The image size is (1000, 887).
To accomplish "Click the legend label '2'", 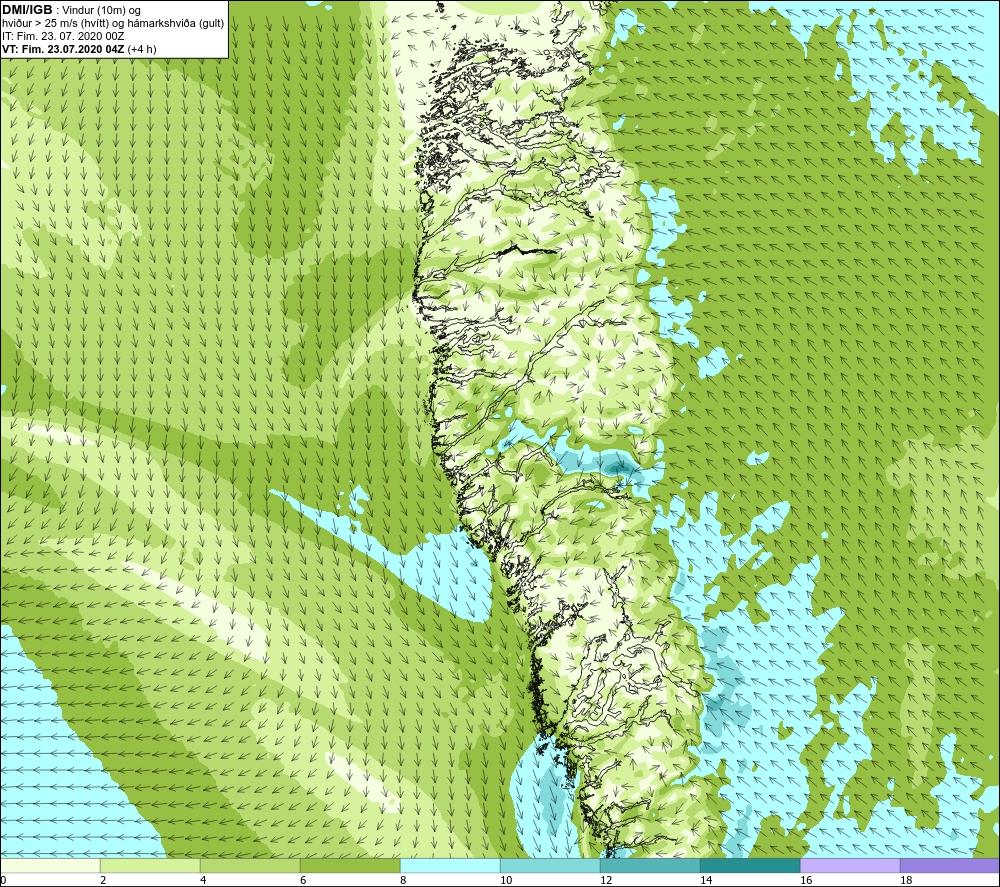I will point(103,880).
